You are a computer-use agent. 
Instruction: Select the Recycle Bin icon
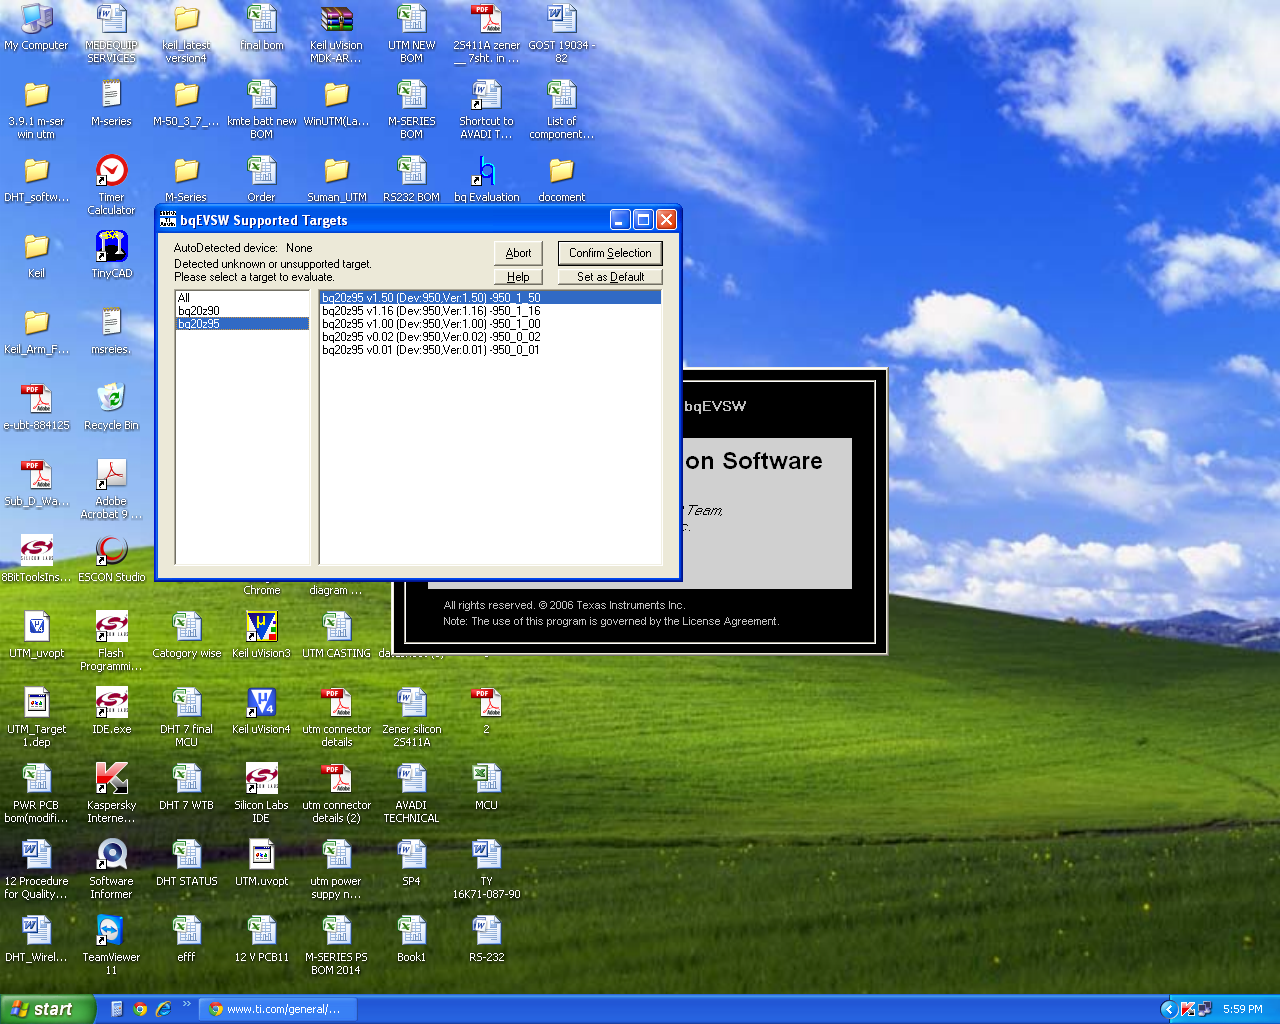tap(111, 407)
